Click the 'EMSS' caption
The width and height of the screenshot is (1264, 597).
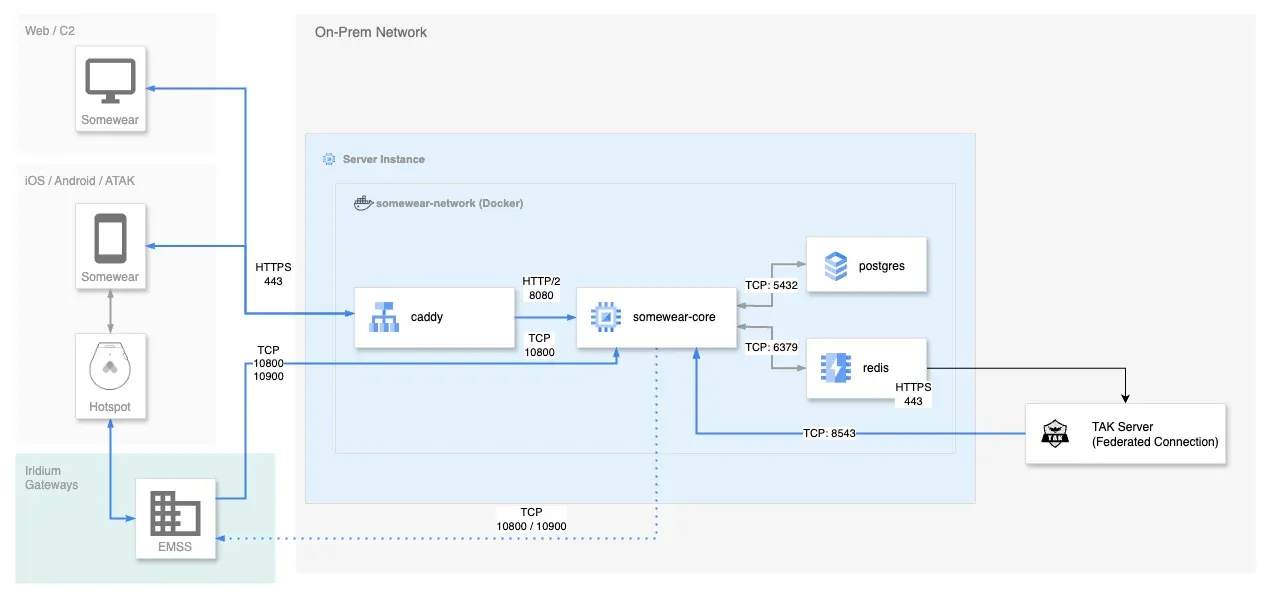point(175,547)
